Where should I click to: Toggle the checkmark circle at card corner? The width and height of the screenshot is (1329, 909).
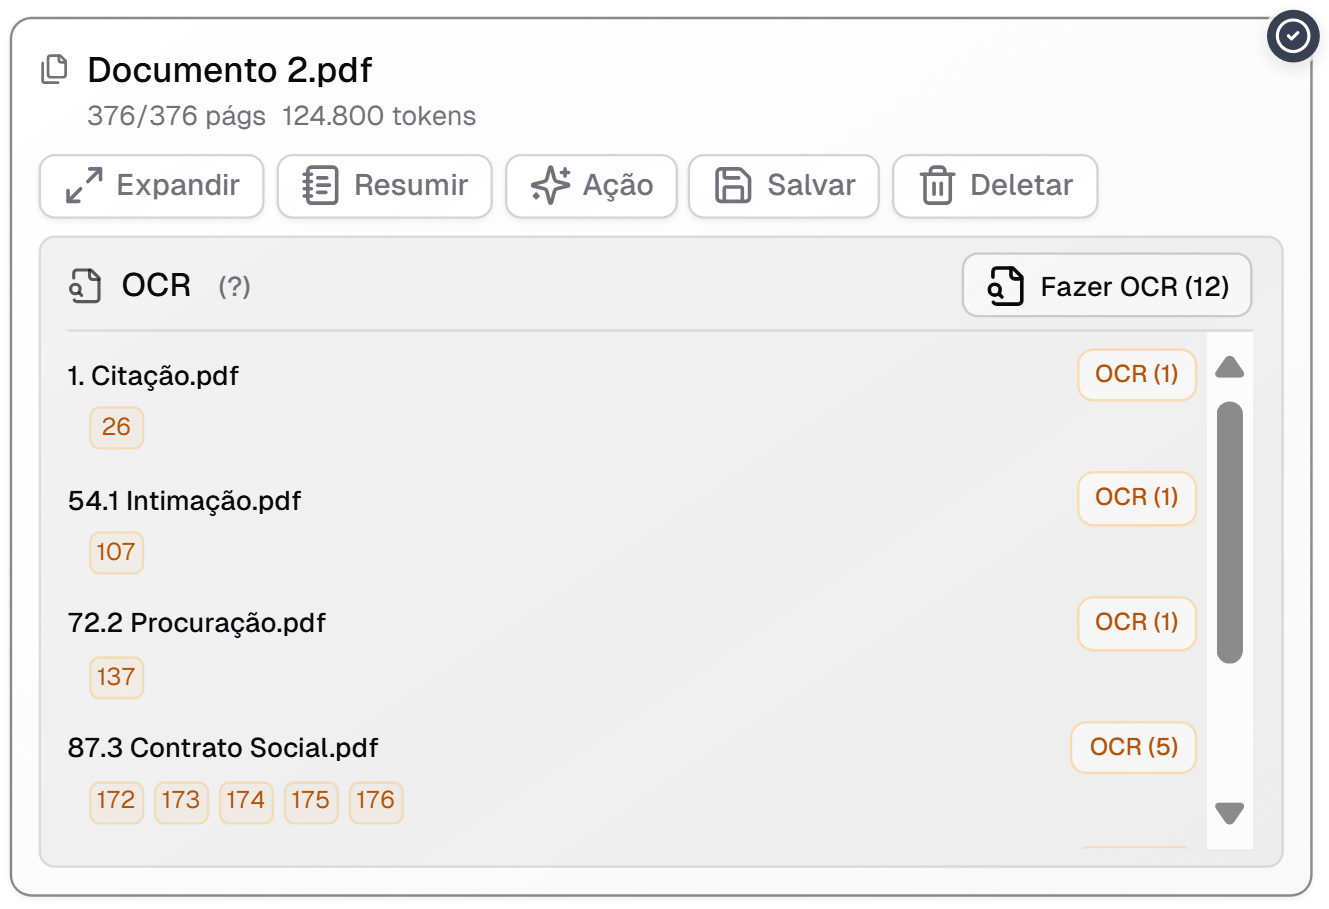tap(1292, 37)
